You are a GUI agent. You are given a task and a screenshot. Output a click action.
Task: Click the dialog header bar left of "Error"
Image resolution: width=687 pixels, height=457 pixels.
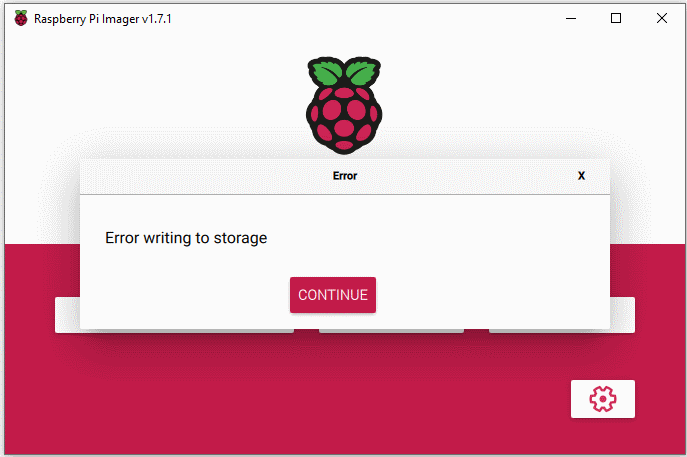pyautogui.click(x=206, y=176)
